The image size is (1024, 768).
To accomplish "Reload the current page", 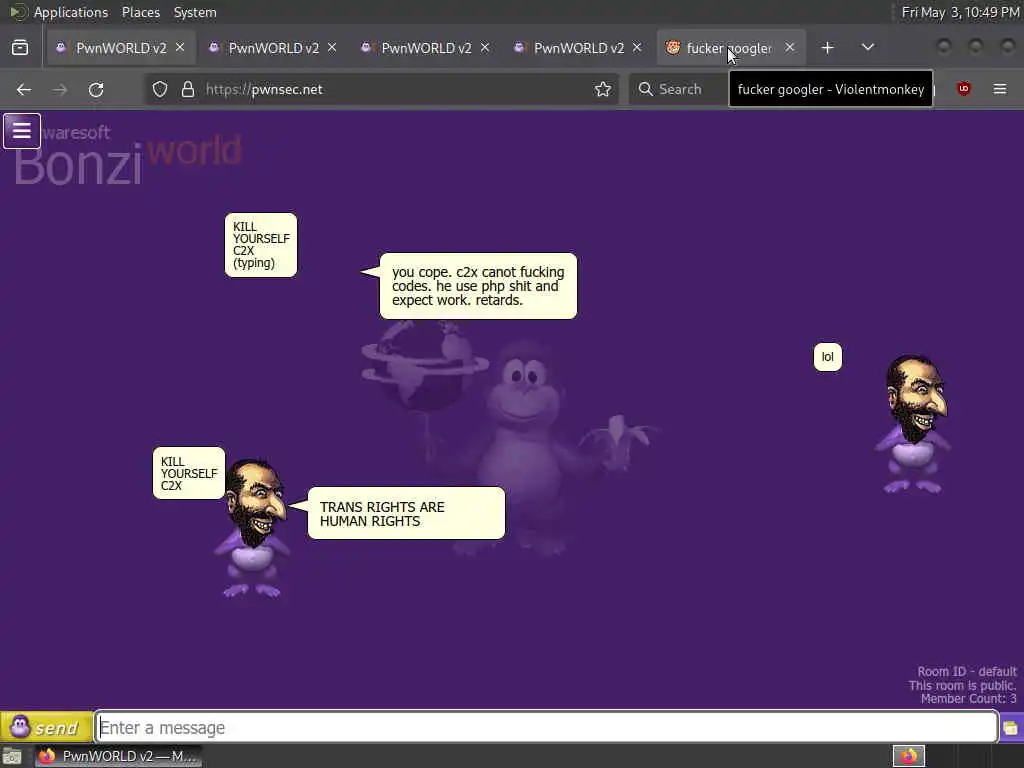I will click(x=96, y=89).
